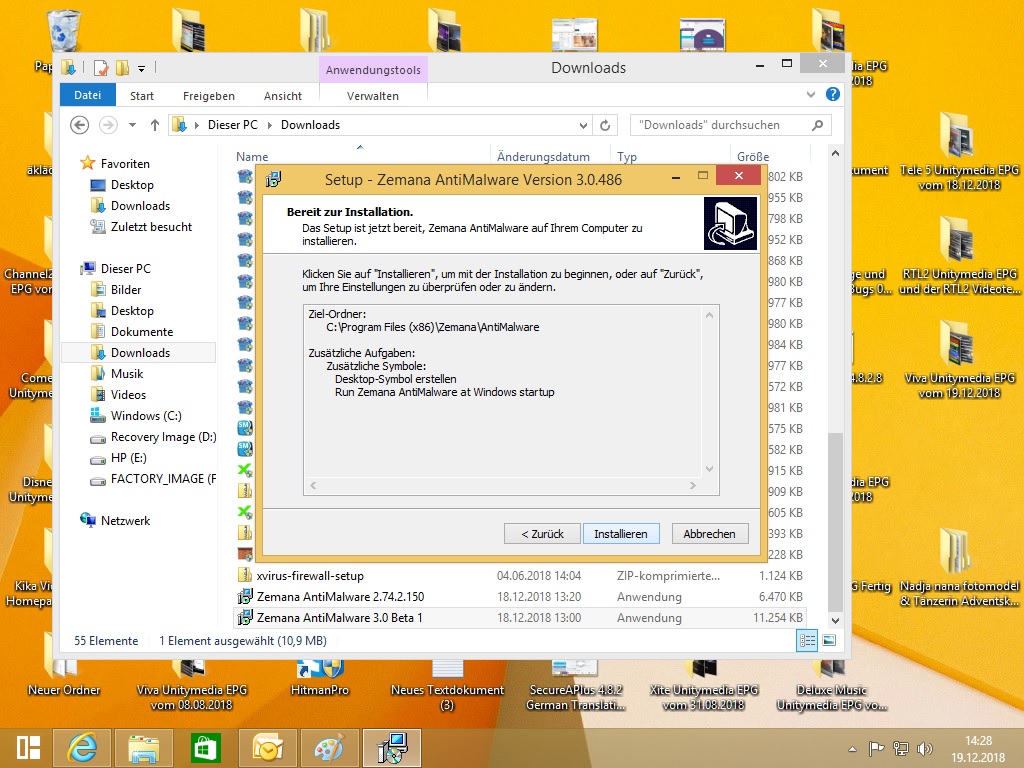Open the Windows Start button

(28, 748)
